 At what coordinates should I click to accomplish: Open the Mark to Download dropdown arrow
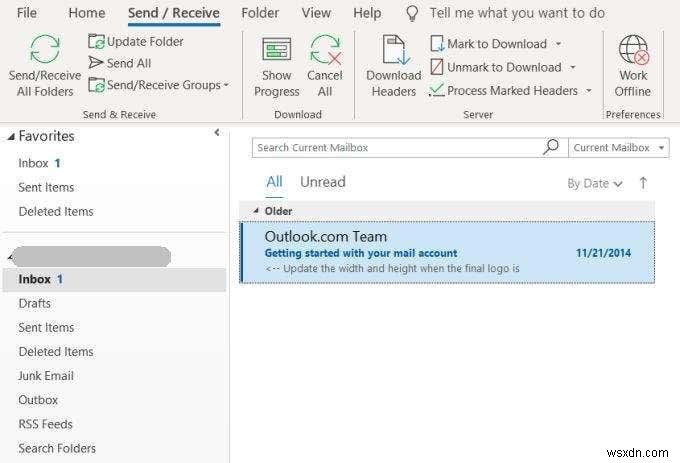(559, 44)
